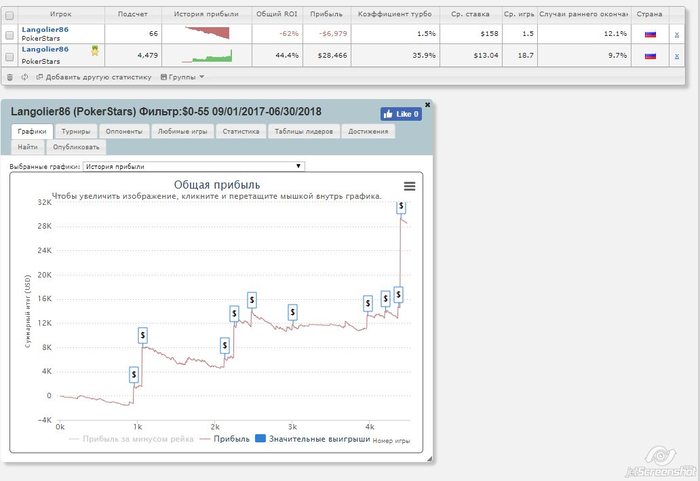Viewport: 700px width, 481px height.
Task: Click the topmost $ big-win marker near 32K
Action: [x=401, y=206]
